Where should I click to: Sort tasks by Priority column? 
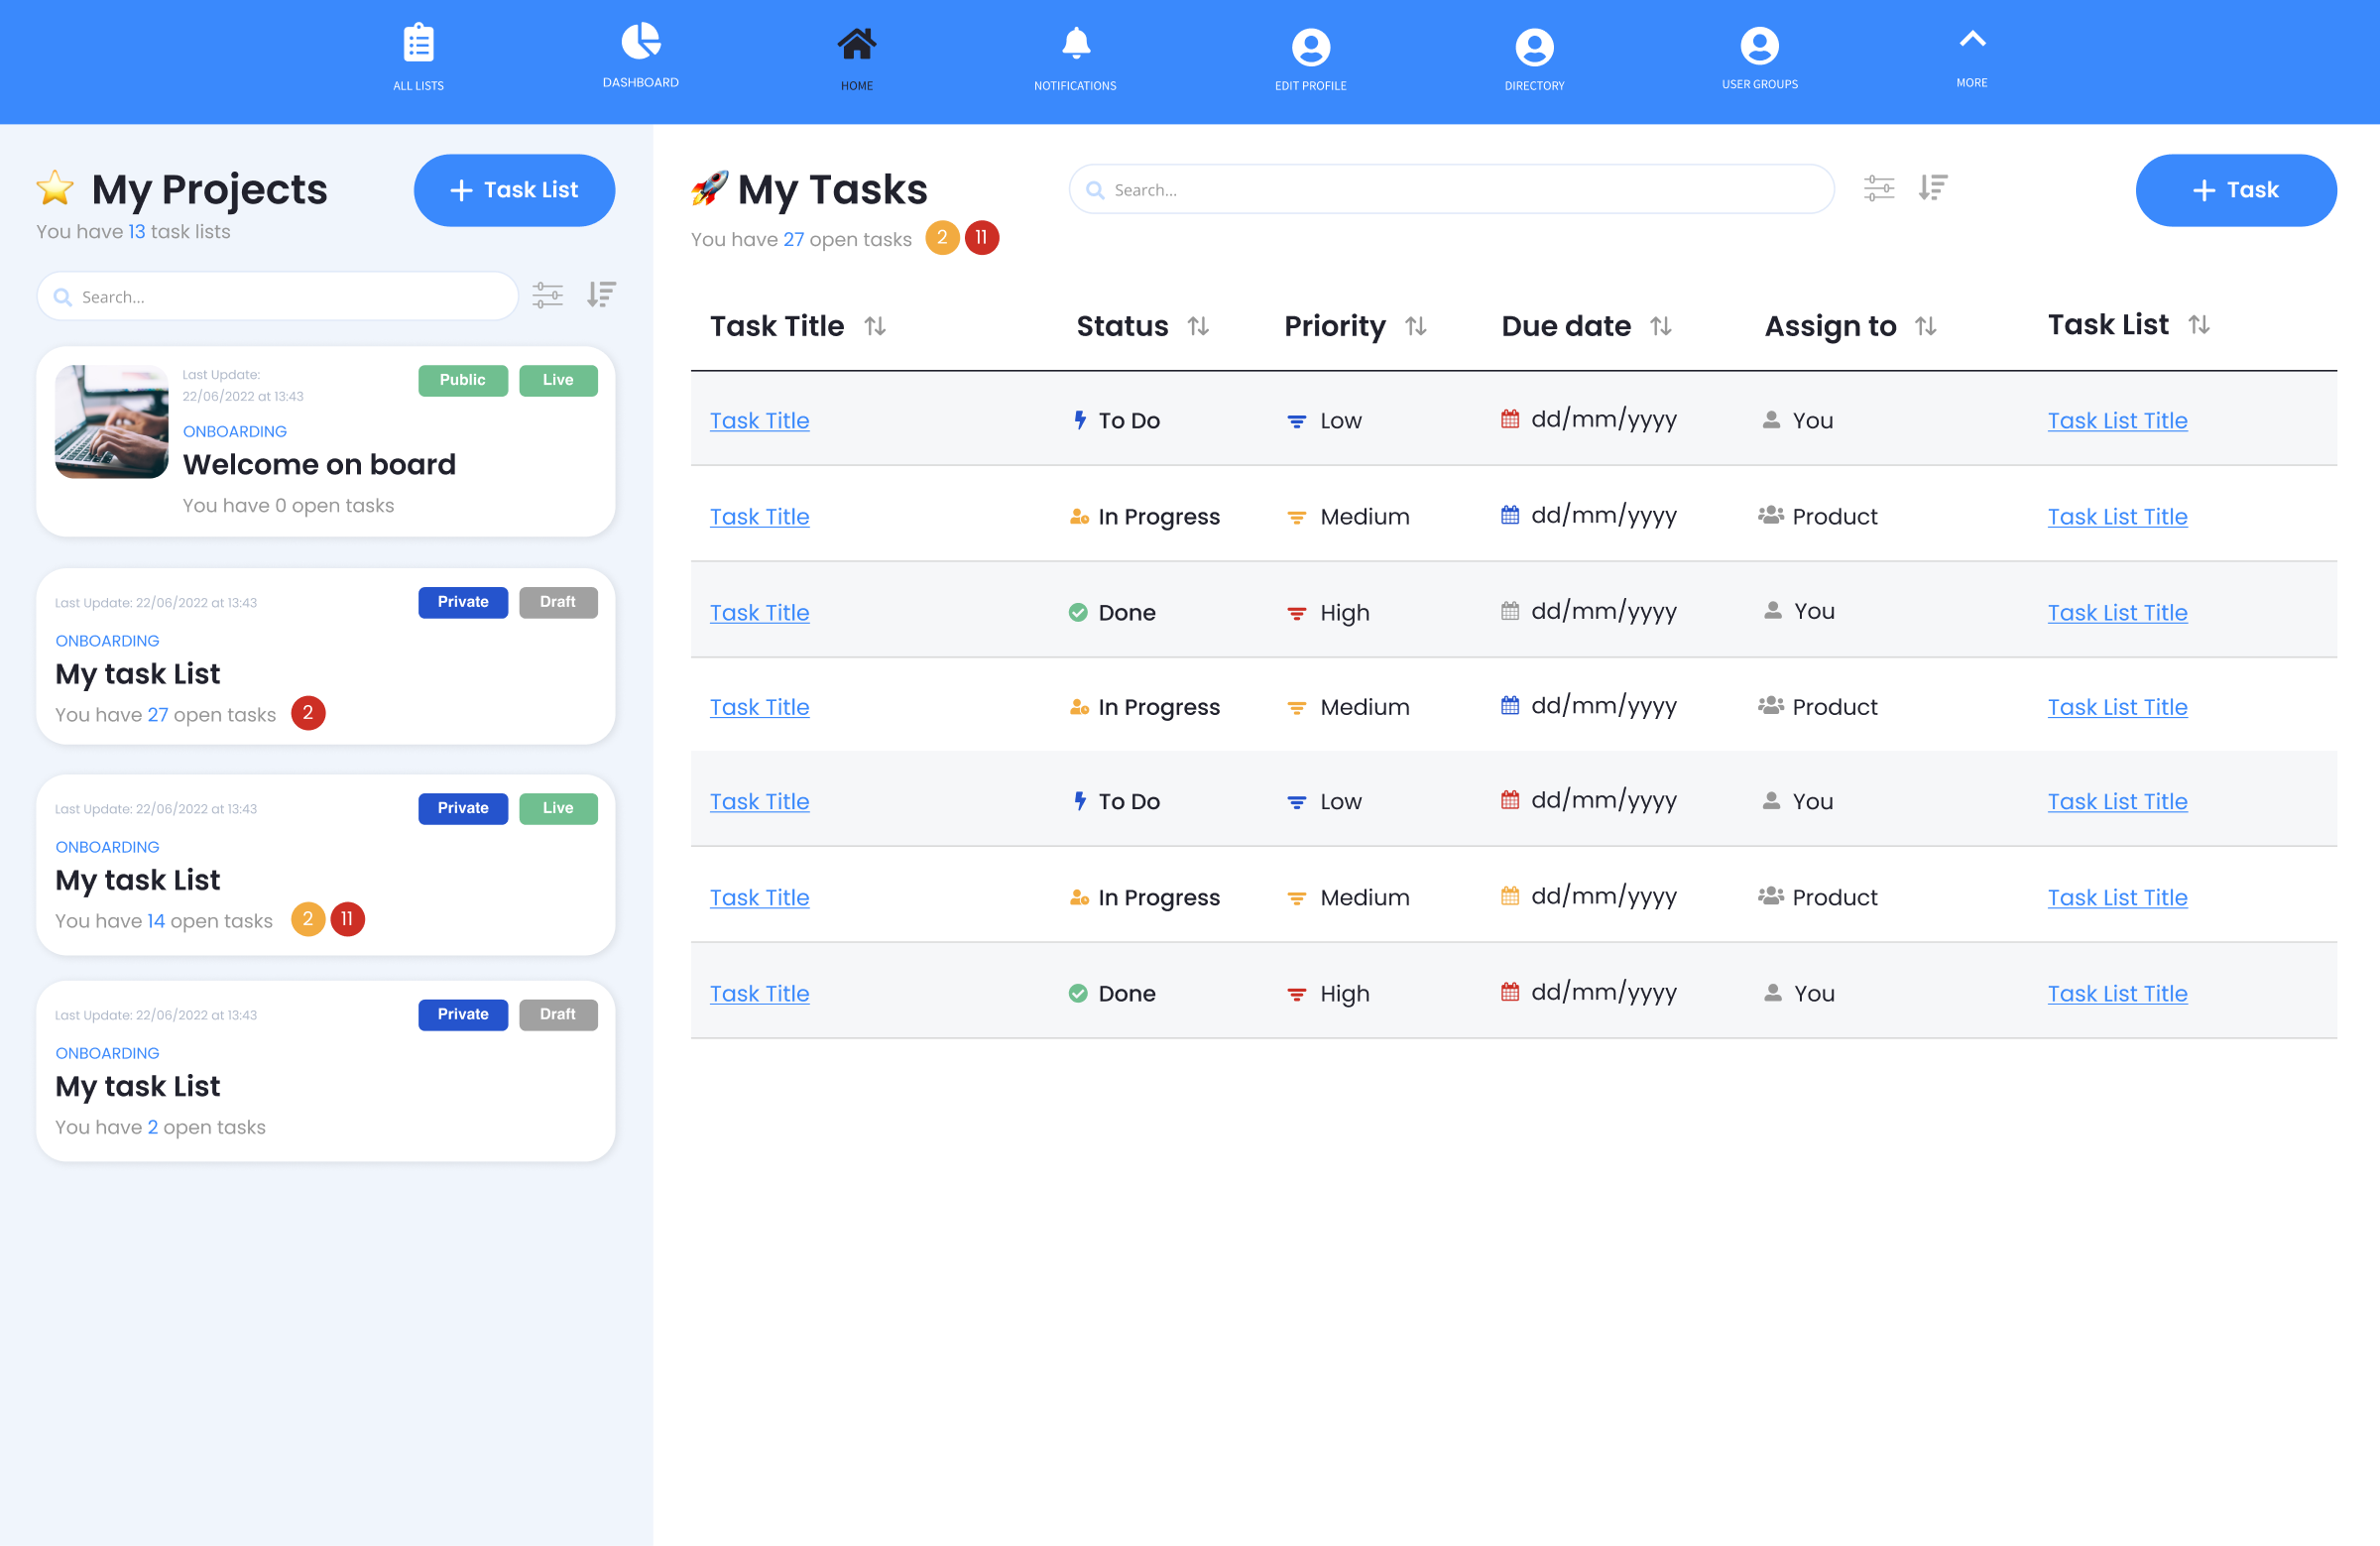[x=1418, y=326]
